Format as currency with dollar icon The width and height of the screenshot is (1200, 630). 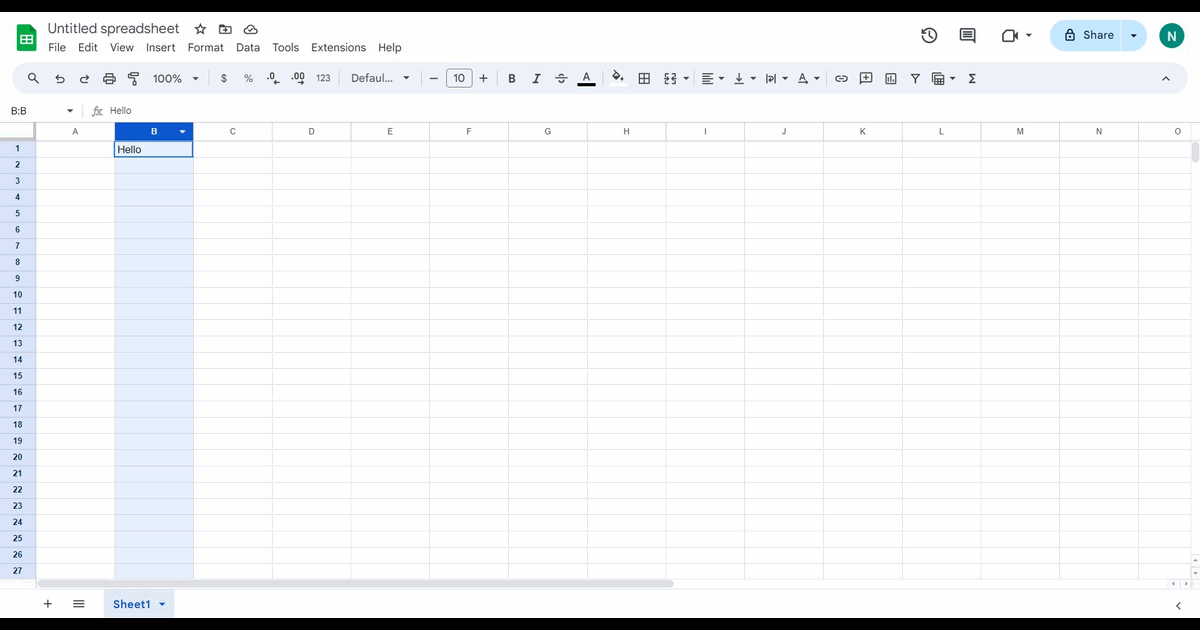click(x=223, y=78)
